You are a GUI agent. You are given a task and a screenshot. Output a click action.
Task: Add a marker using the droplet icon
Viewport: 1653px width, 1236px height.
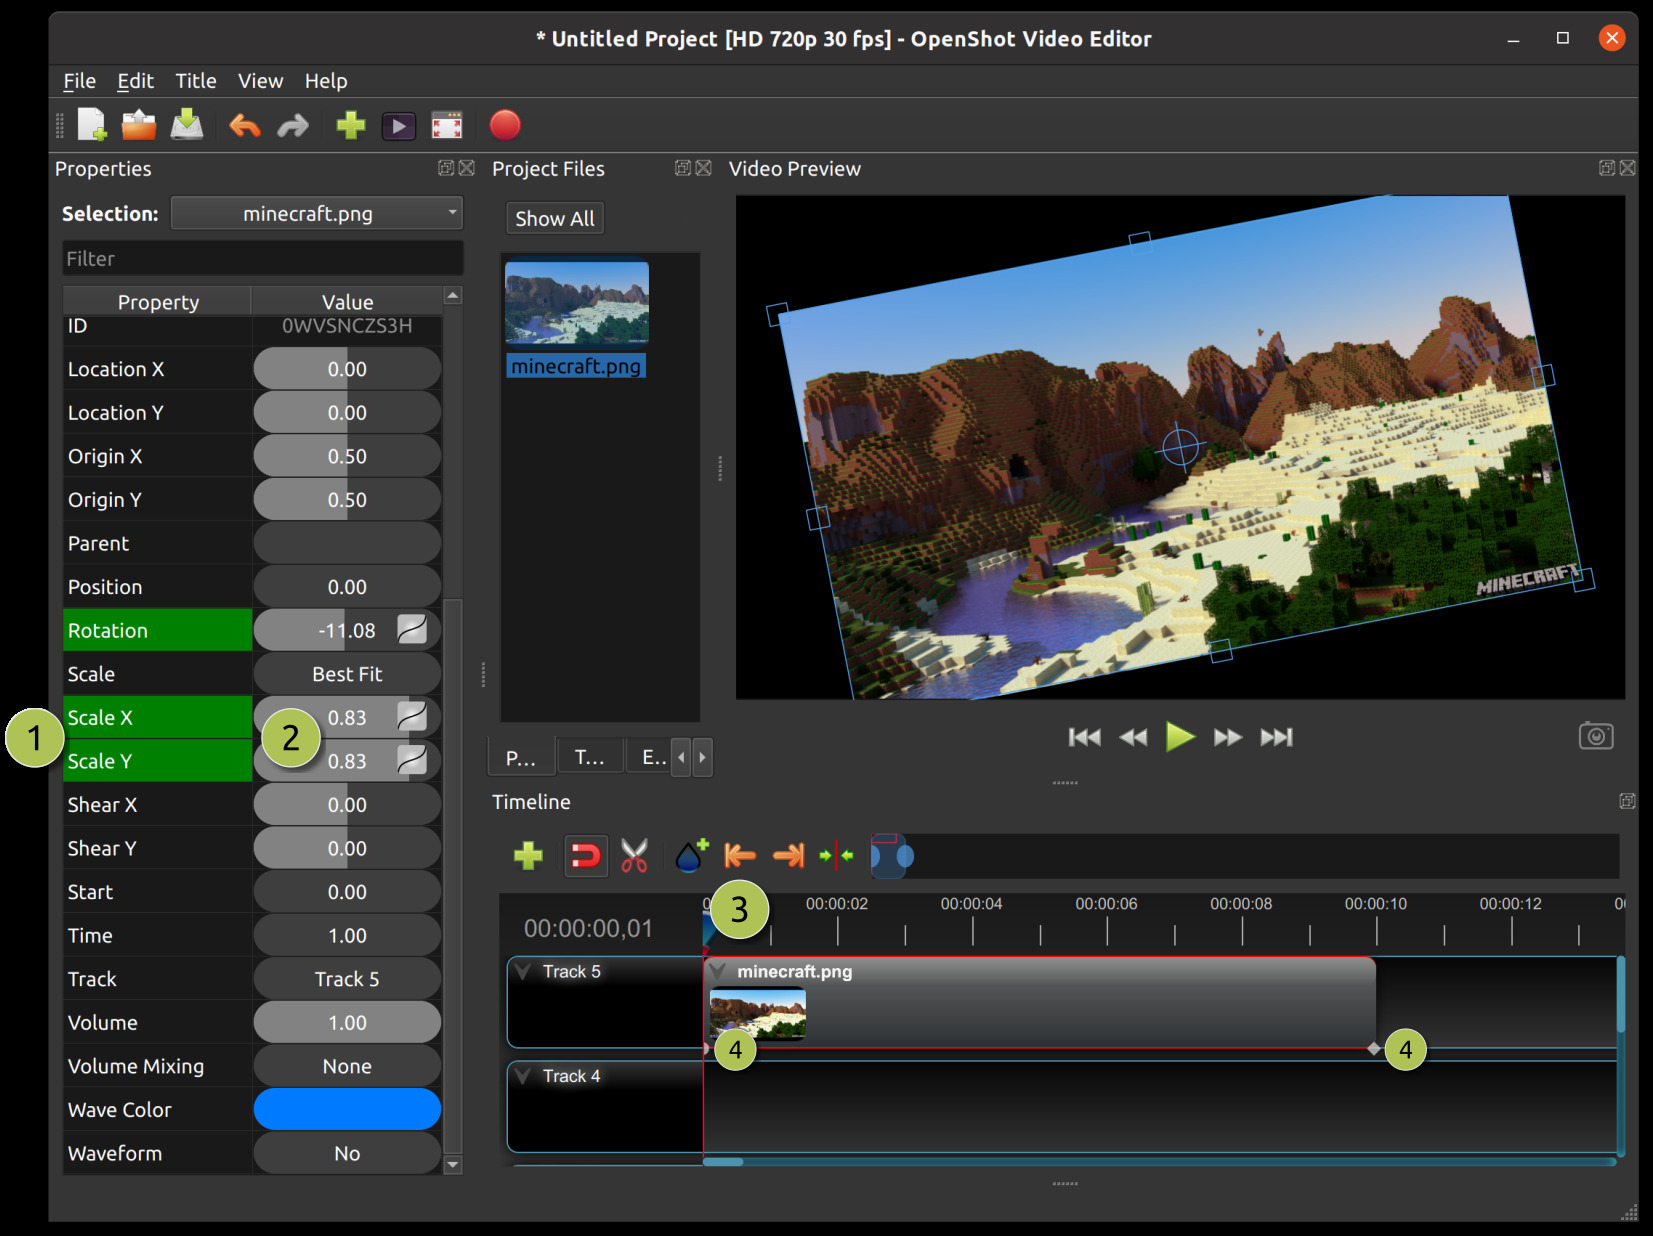click(689, 855)
